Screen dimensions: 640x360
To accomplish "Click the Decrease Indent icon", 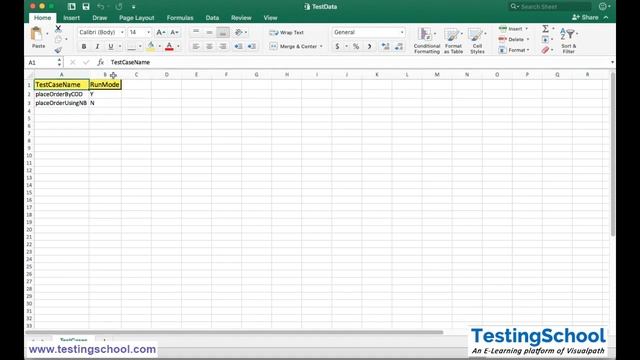I will click(x=238, y=47).
